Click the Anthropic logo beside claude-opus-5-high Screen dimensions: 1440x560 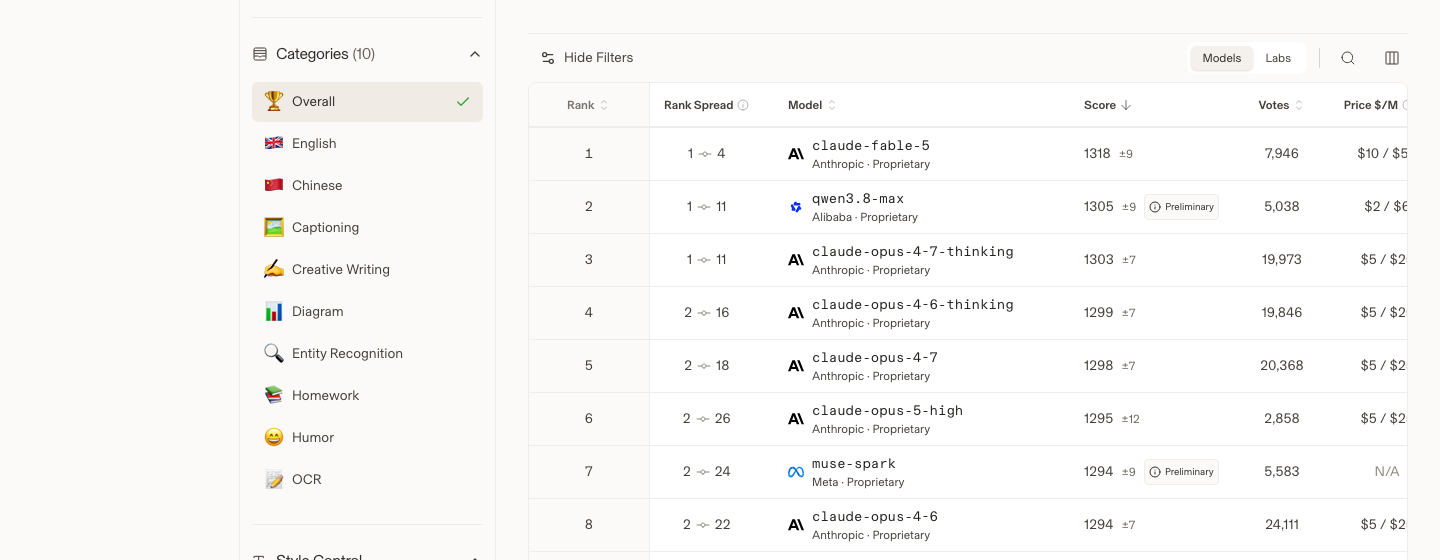tap(796, 419)
